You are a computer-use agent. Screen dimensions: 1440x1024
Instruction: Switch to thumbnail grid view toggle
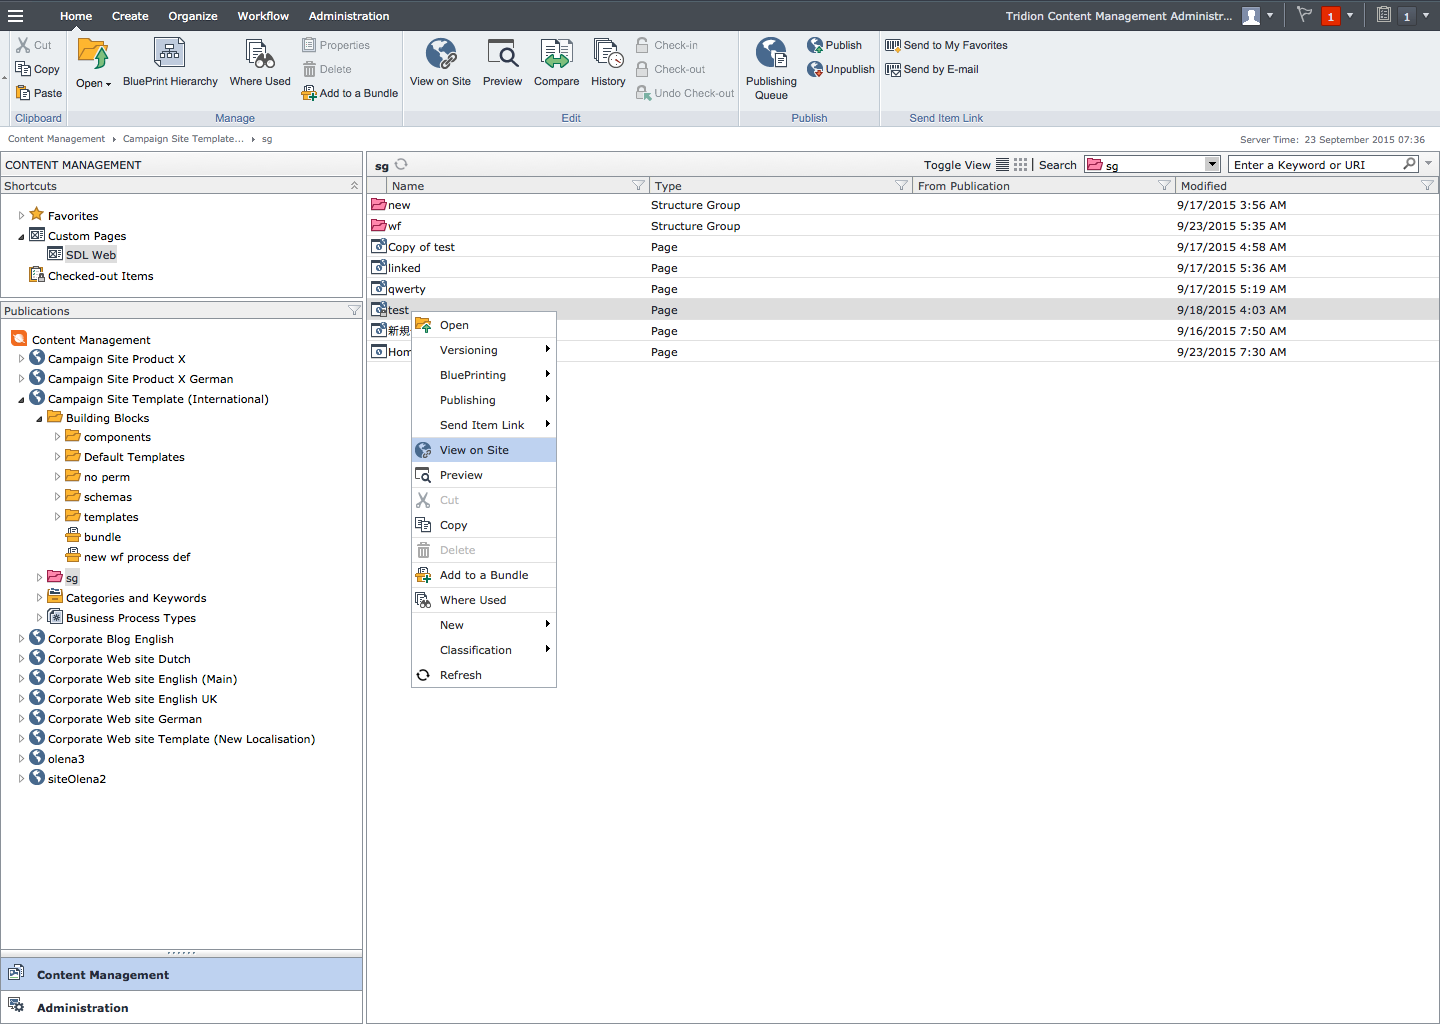tap(1020, 165)
